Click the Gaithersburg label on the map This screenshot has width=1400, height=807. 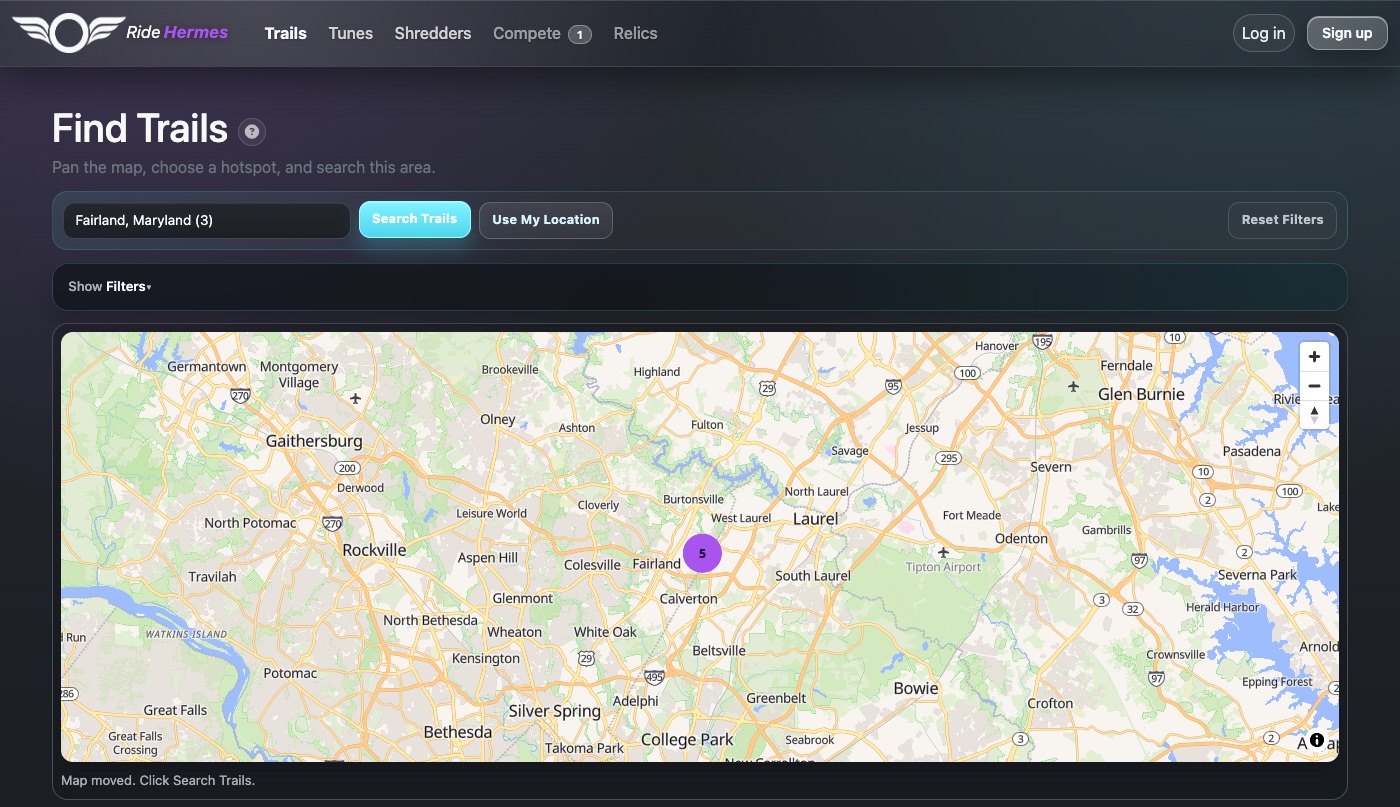tap(314, 441)
